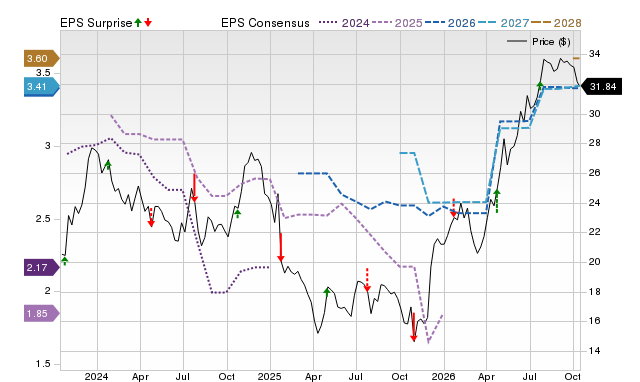Select the solid red surprise arrow after October 2025

[413, 327]
